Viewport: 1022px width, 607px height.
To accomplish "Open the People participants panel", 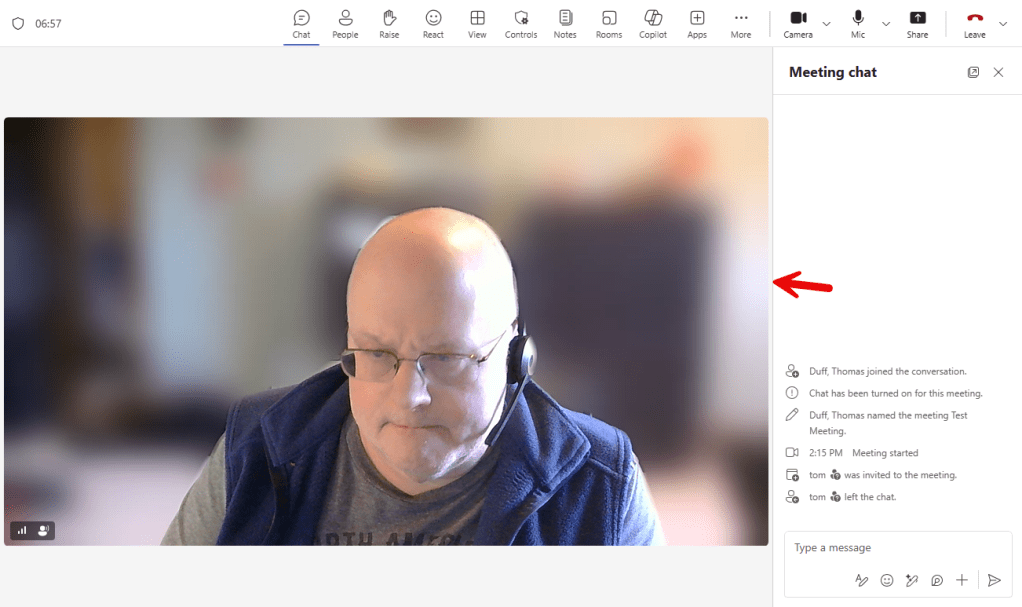I will (345, 23).
